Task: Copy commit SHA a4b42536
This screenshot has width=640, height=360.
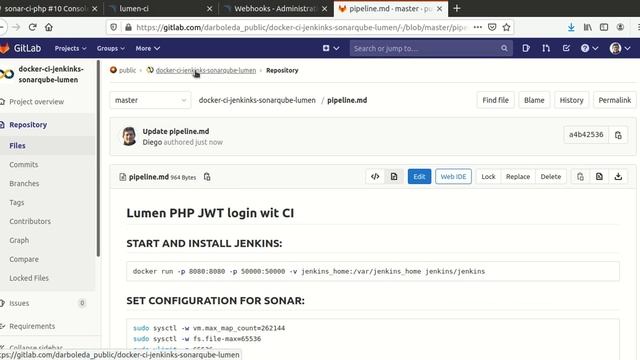Action: point(618,135)
